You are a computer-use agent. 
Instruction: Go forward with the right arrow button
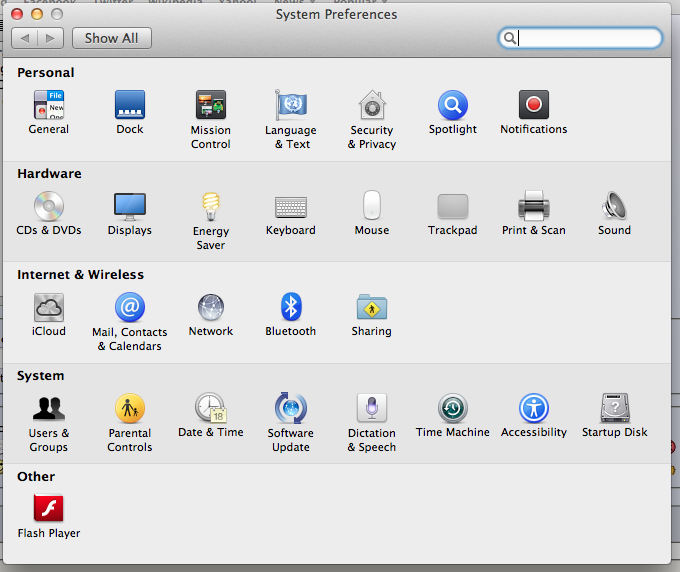click(50, 38)
